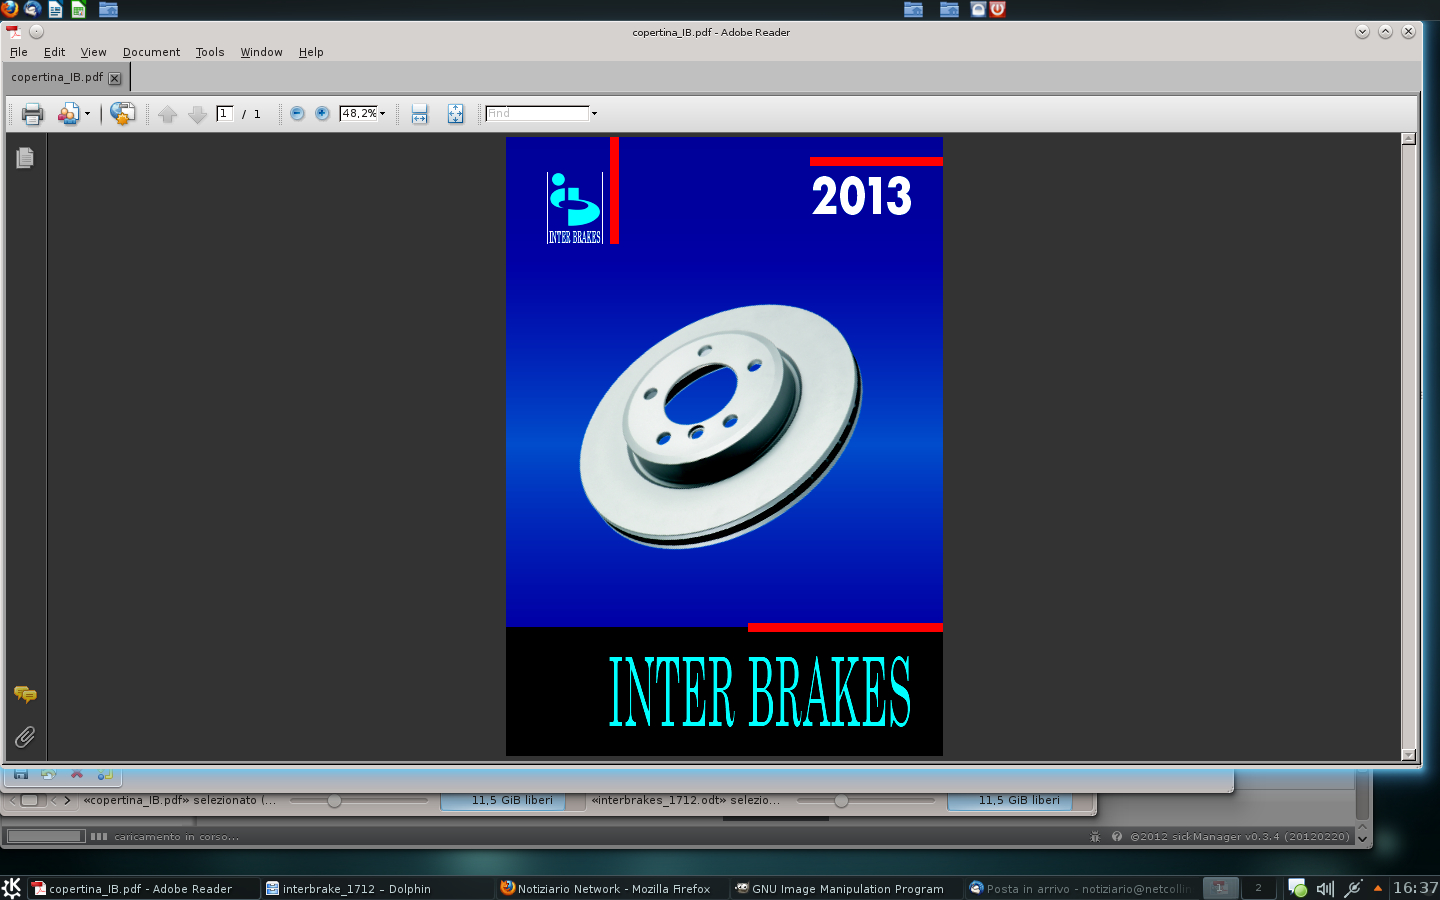The image size is (1440, 900).
Task: Go to previous page arrow
Action: click(168, 114)
